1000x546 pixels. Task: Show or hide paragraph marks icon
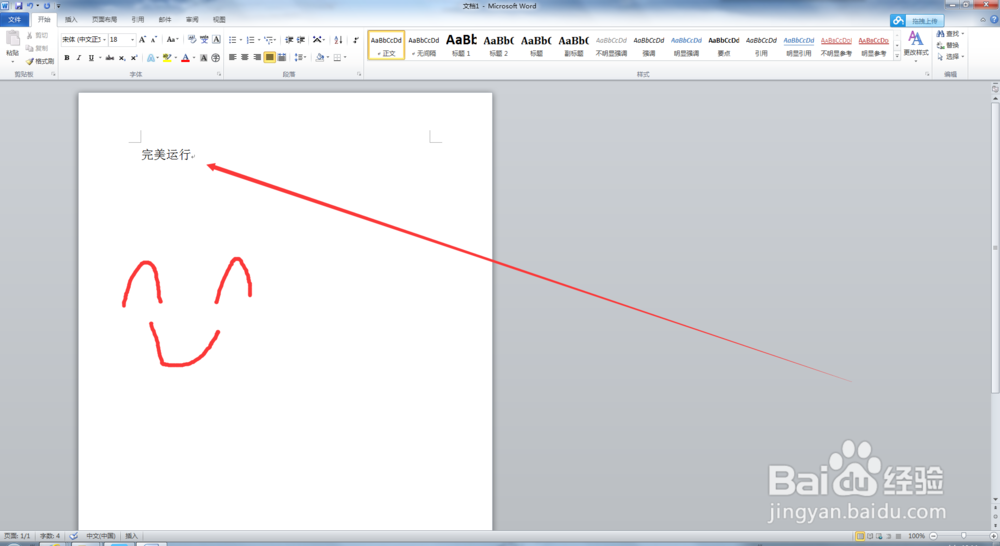(x=356, y=40)
